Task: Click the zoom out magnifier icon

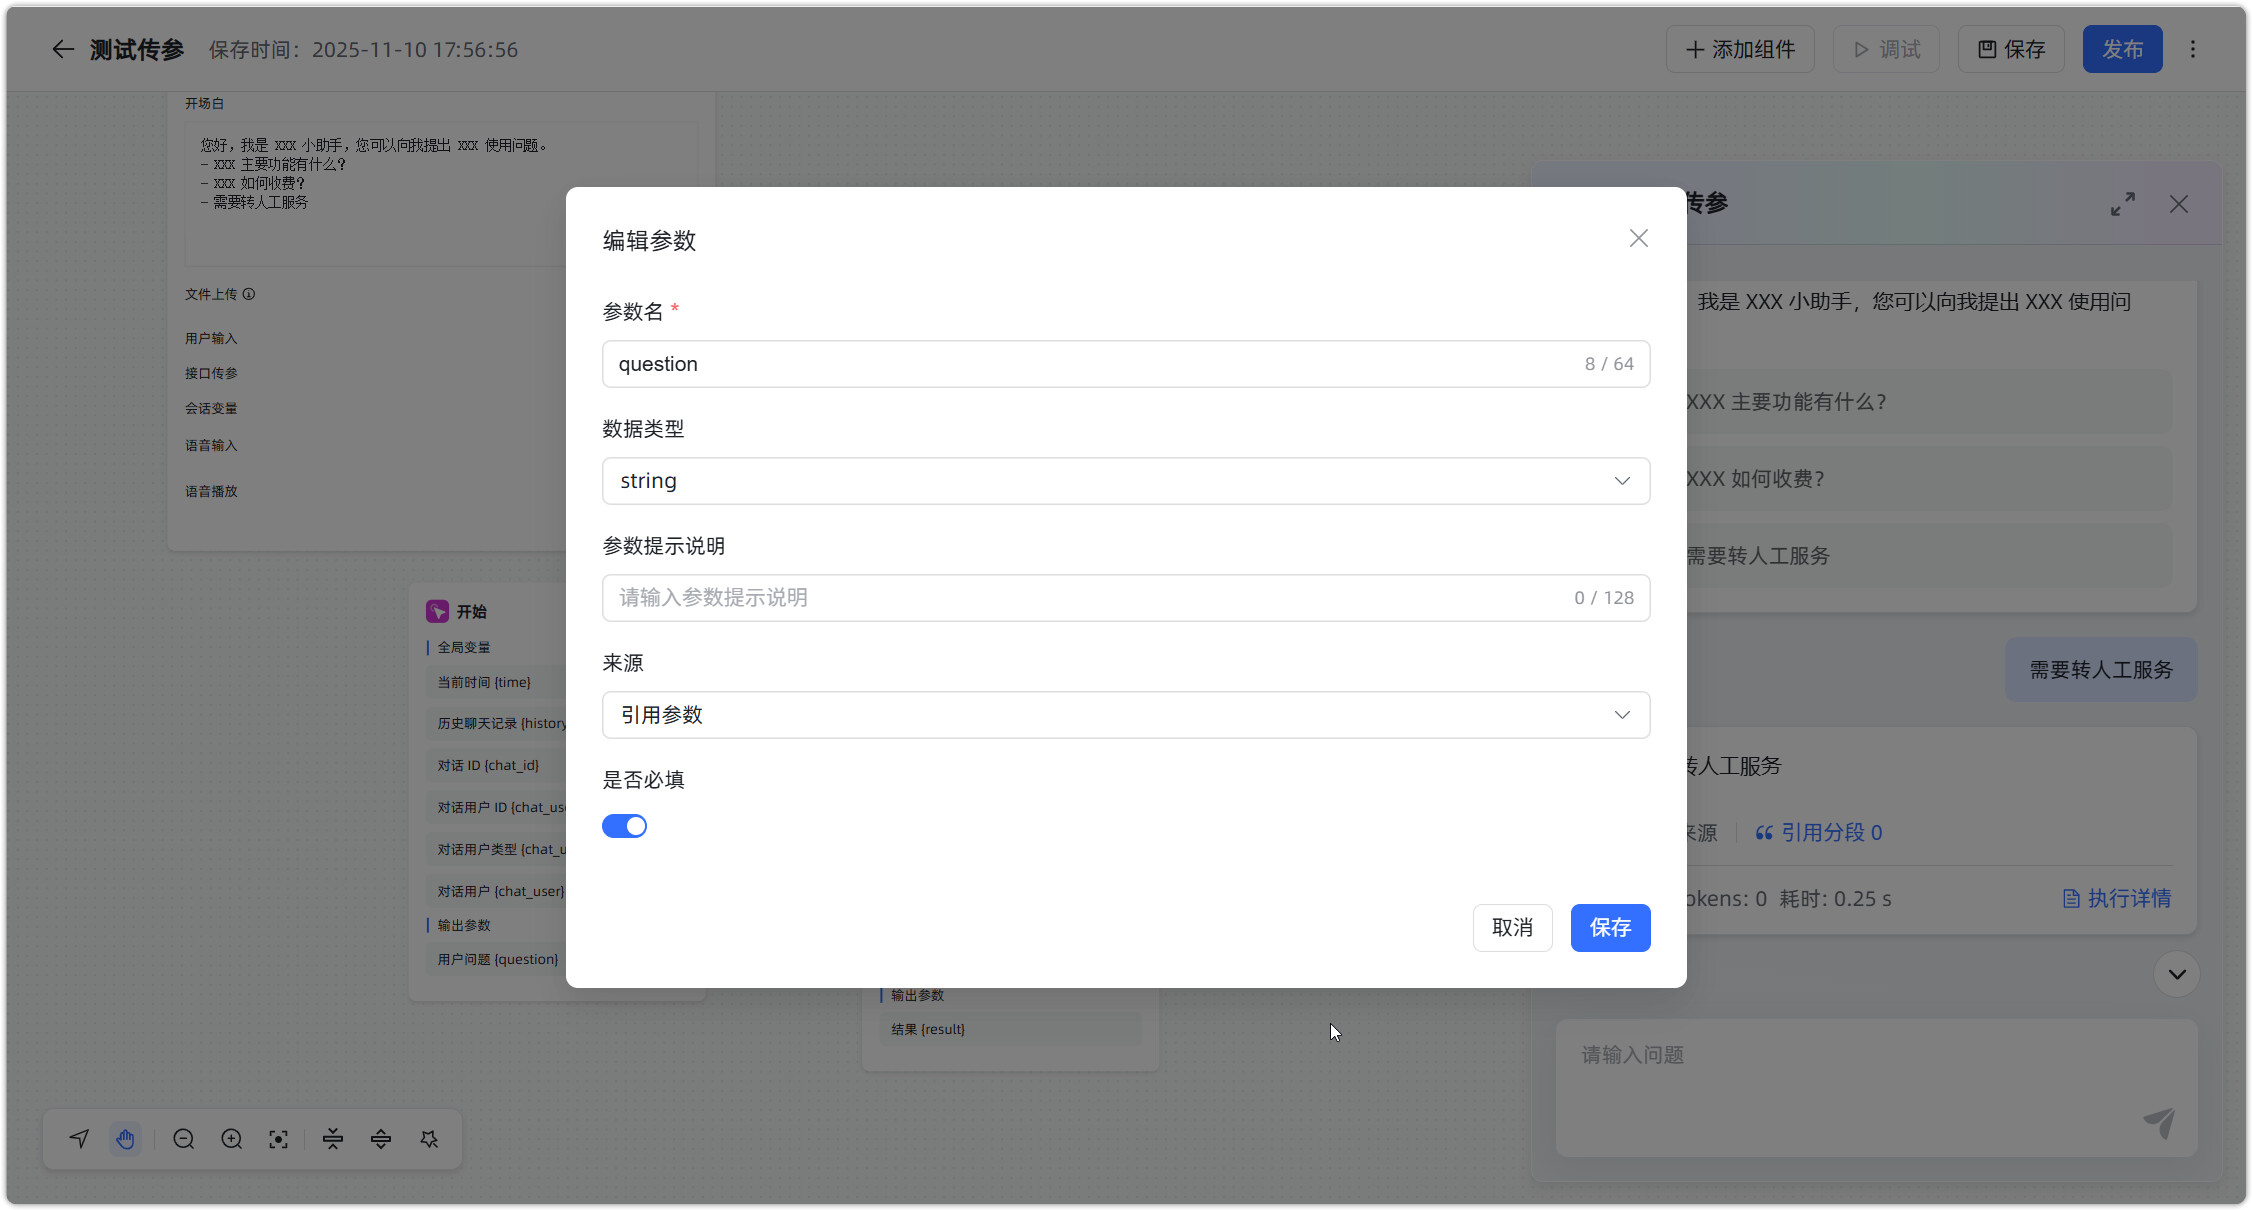Action: (183, 1139)
